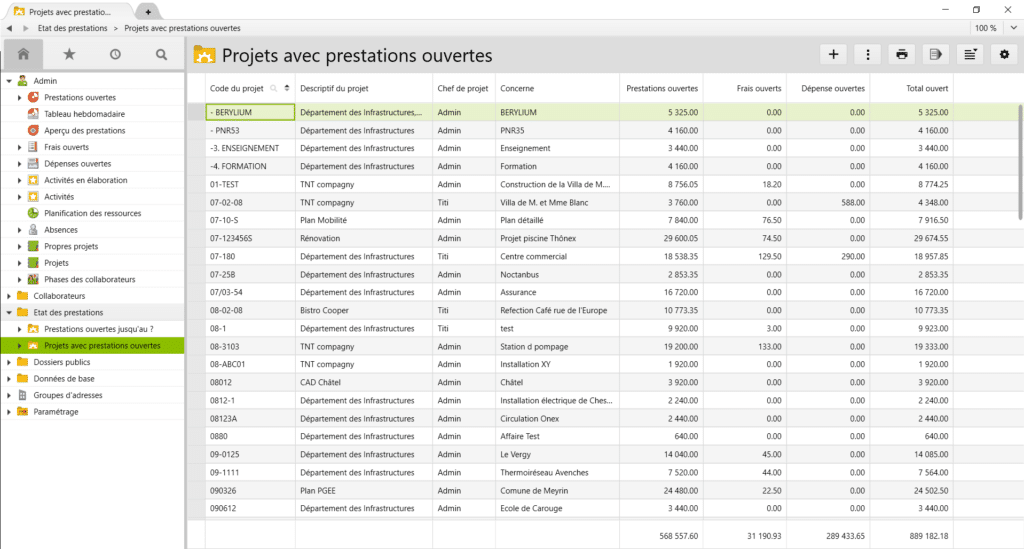Image resolution: width=1024 pixels, height=549 pixels.
Task: Select Projets in the sidebar tree
Action: point(56,262)
